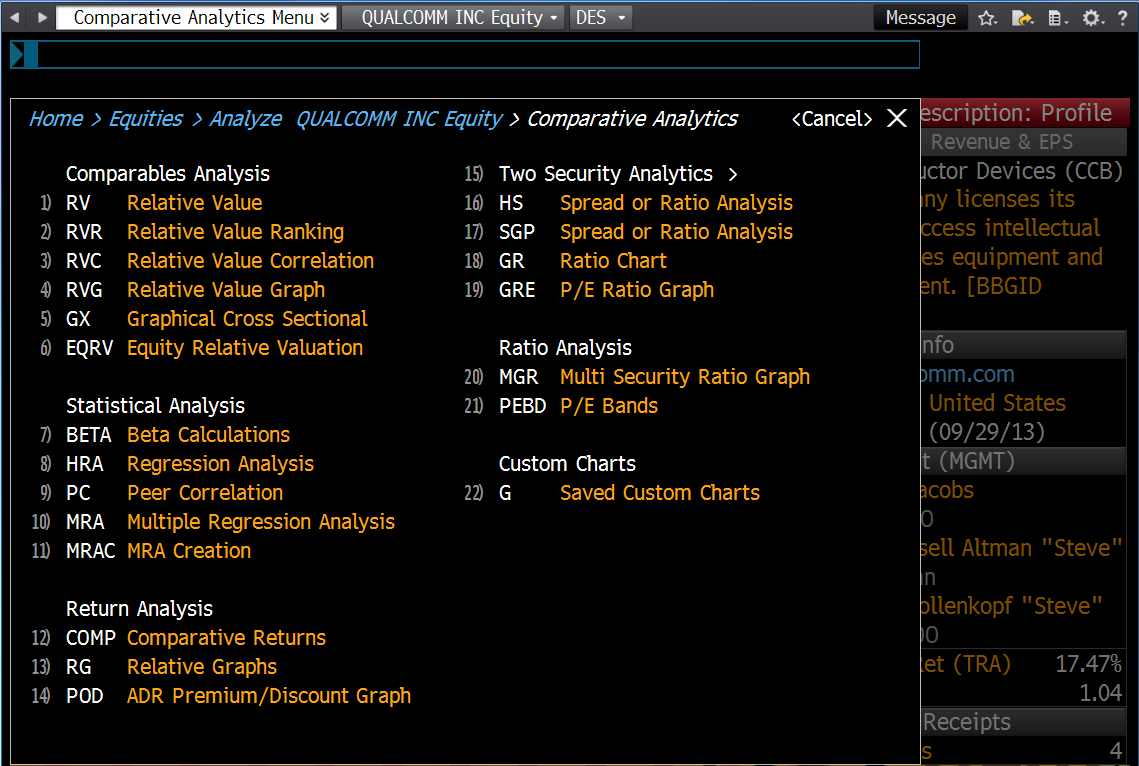The height and width of the screenshot is (766, 1139).
Task: Click the company website link in background panel
Action: 968,374
